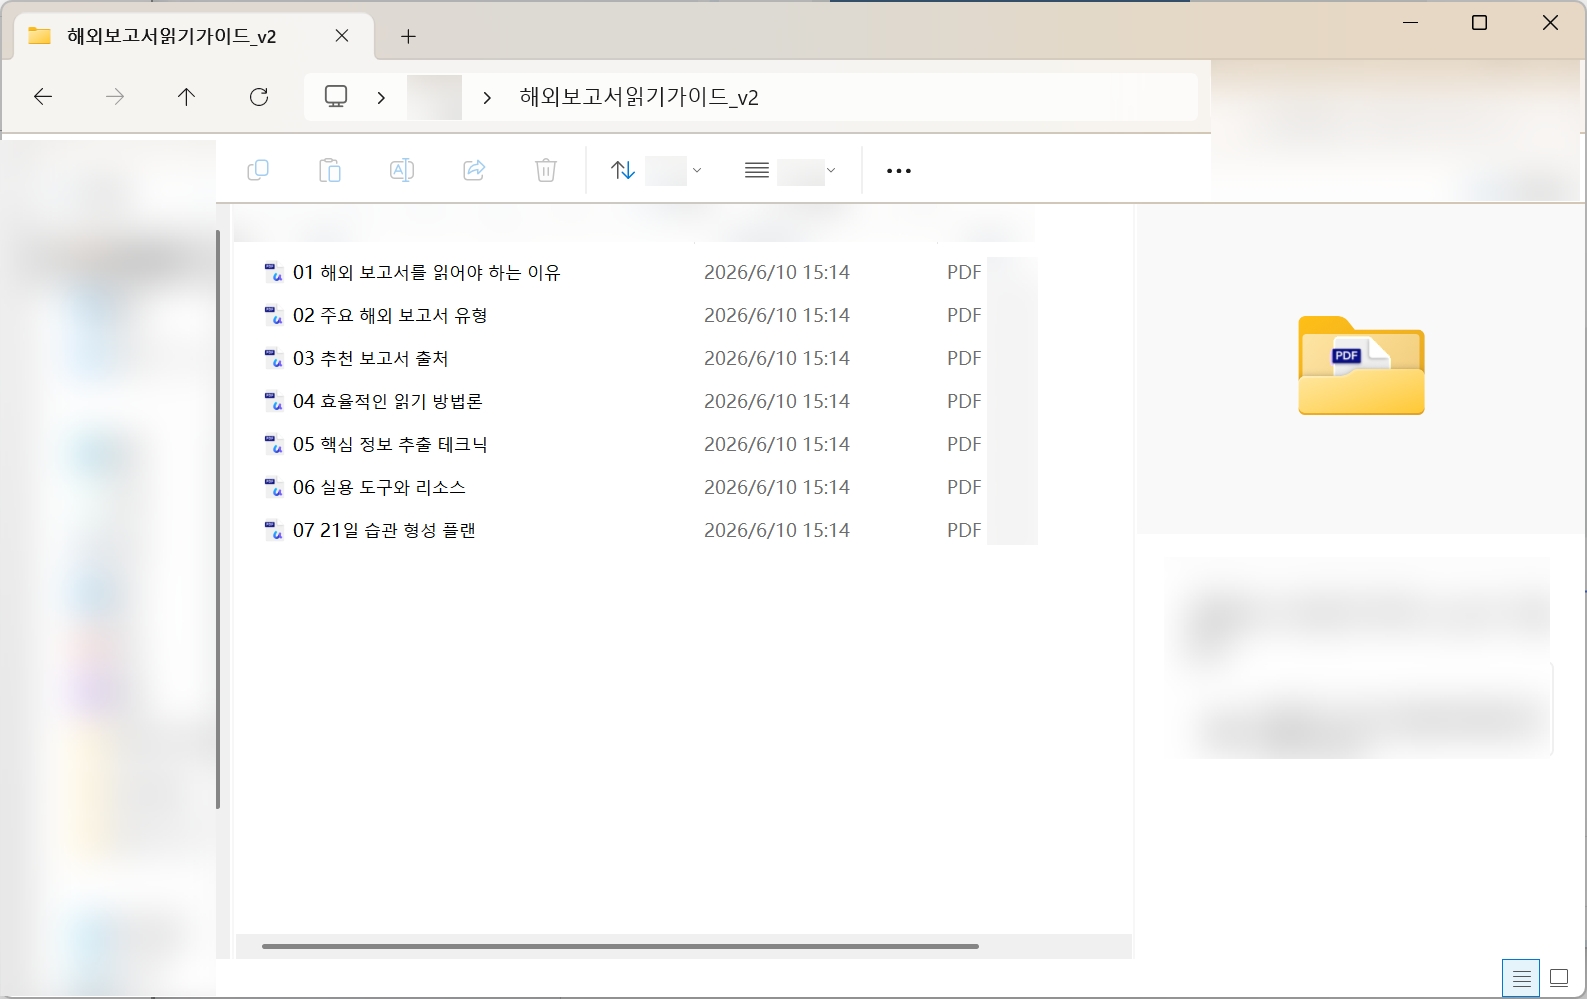
Task: Switch to large thumbnails view in status bar
Action: [x=1559, y=978]
